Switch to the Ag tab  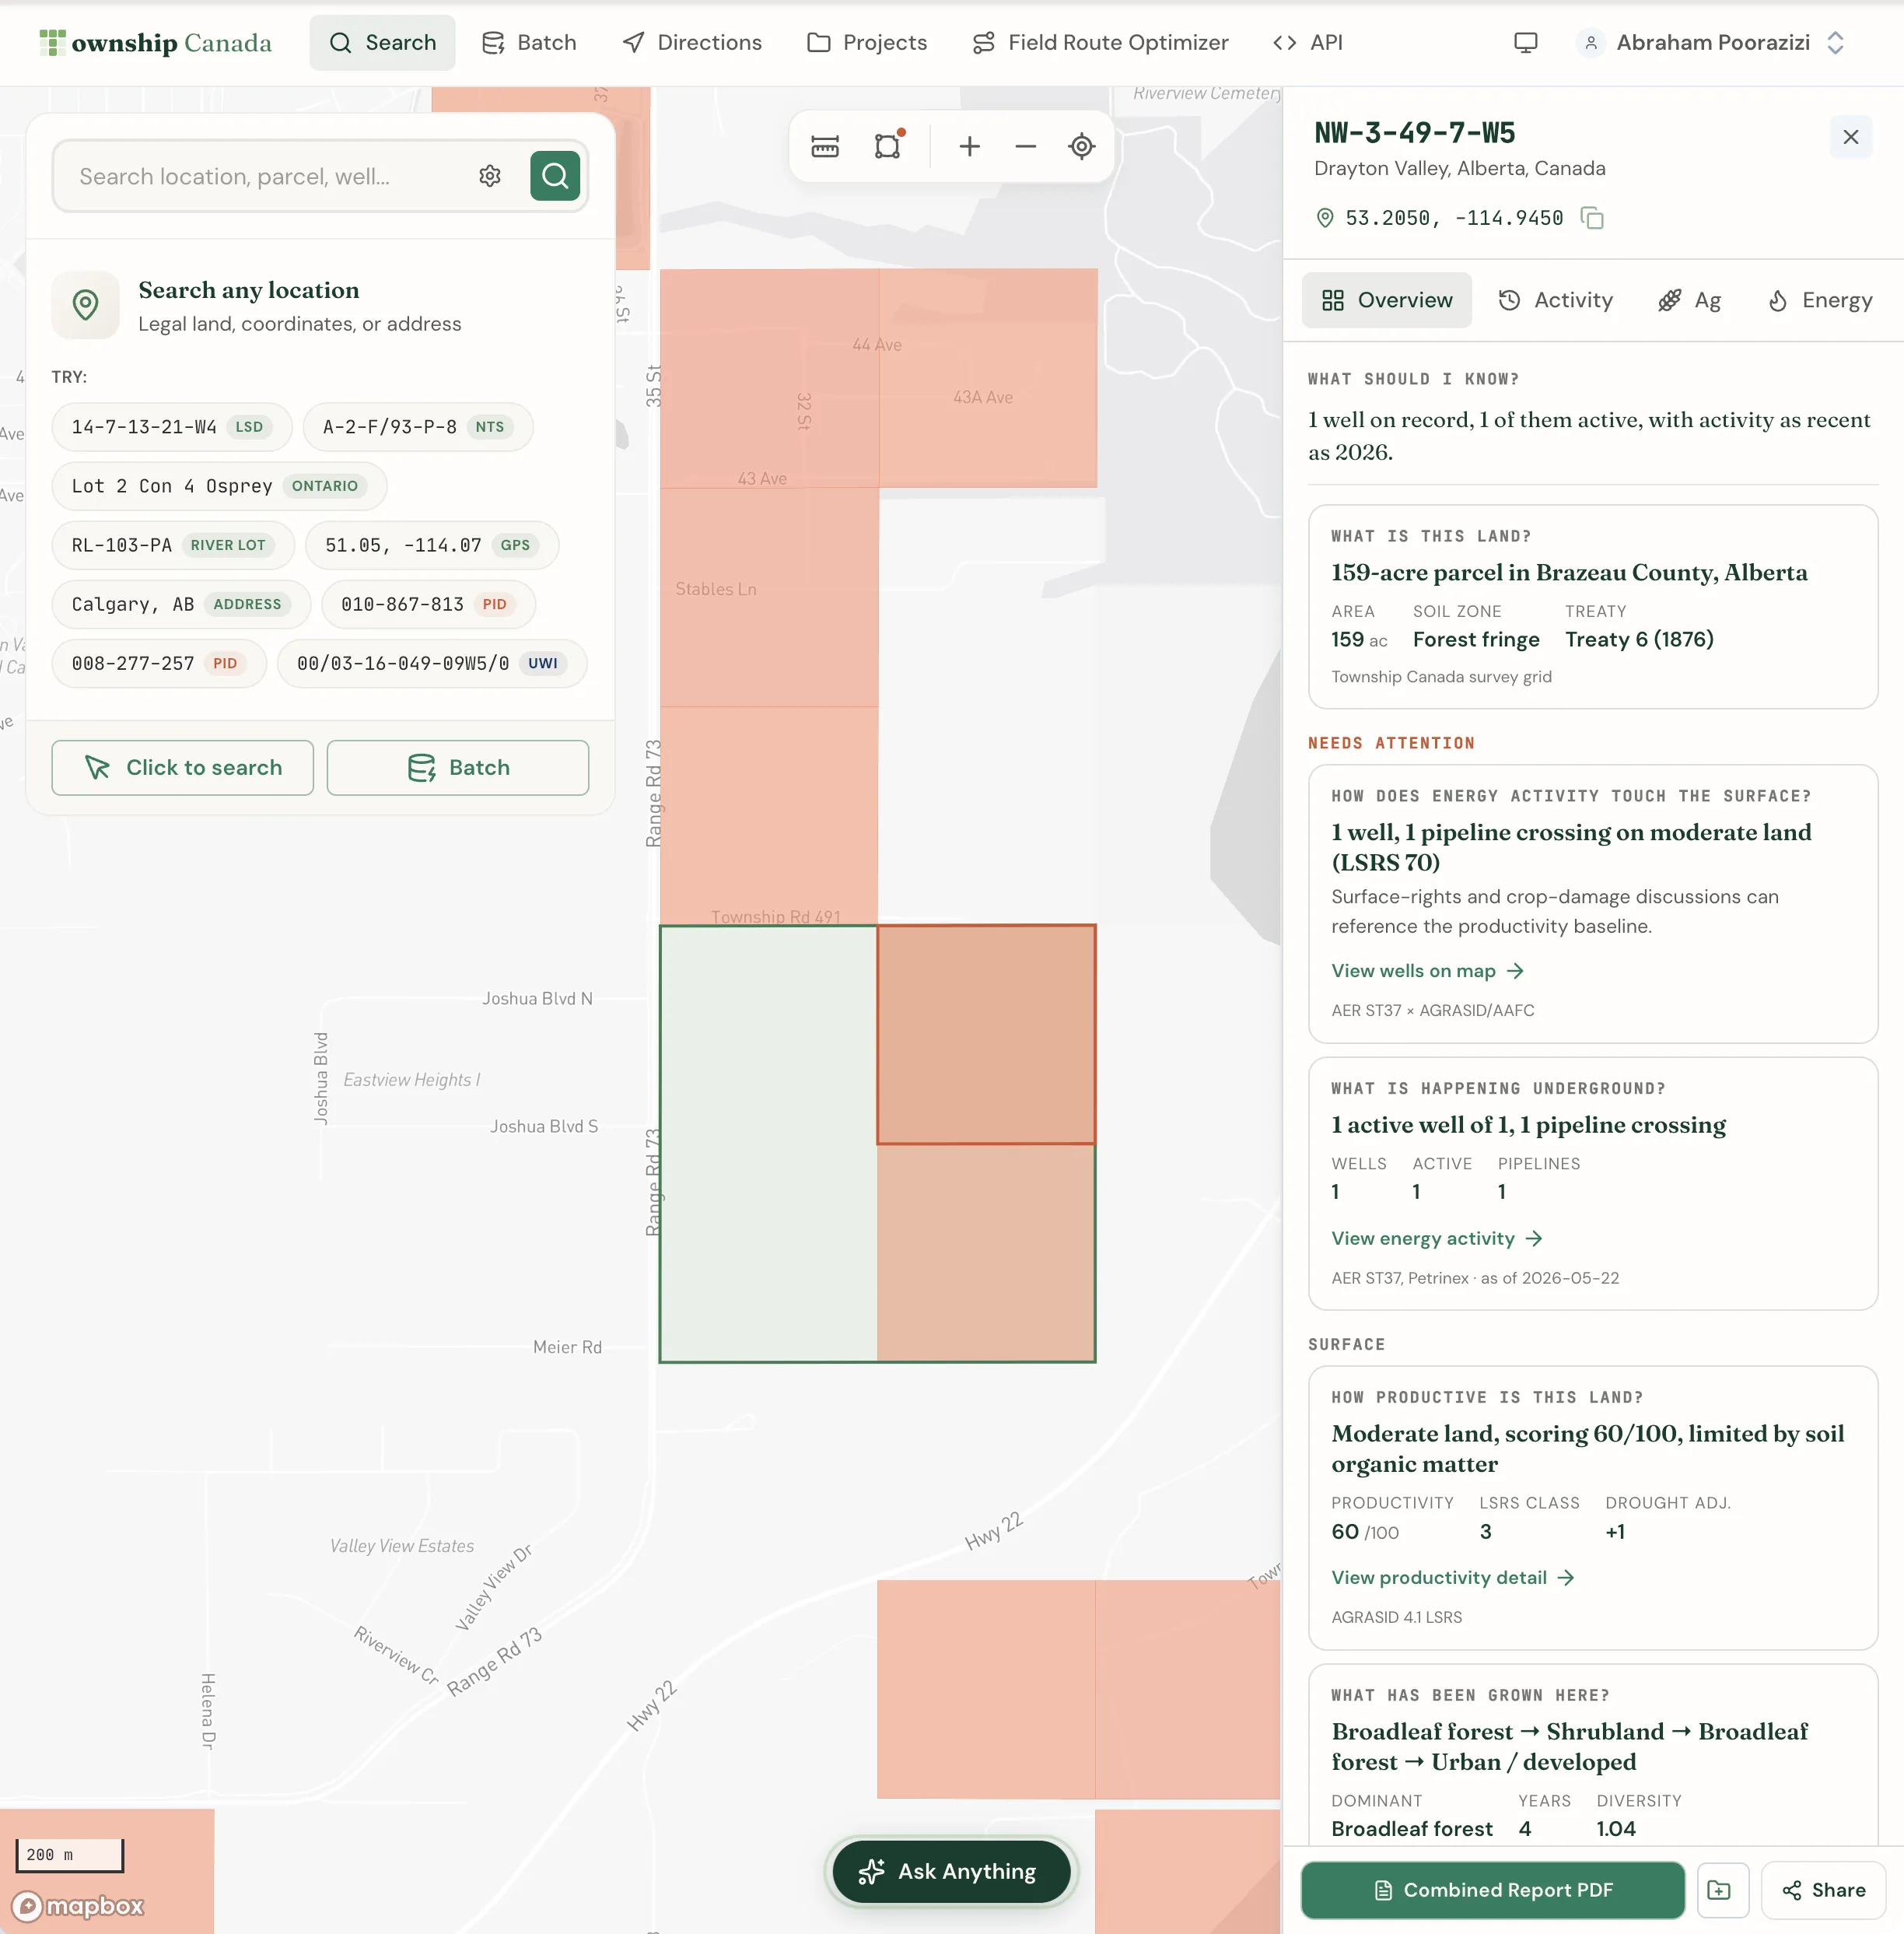tap(1689, 300)
